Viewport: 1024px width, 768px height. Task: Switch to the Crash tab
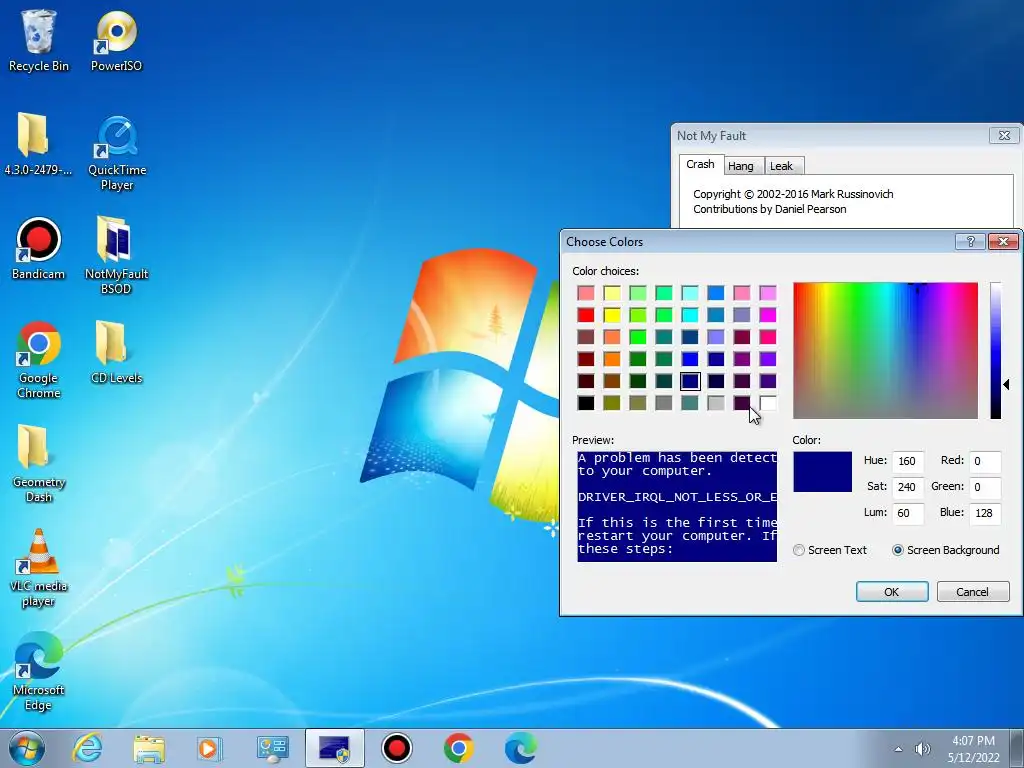(700, 165)
